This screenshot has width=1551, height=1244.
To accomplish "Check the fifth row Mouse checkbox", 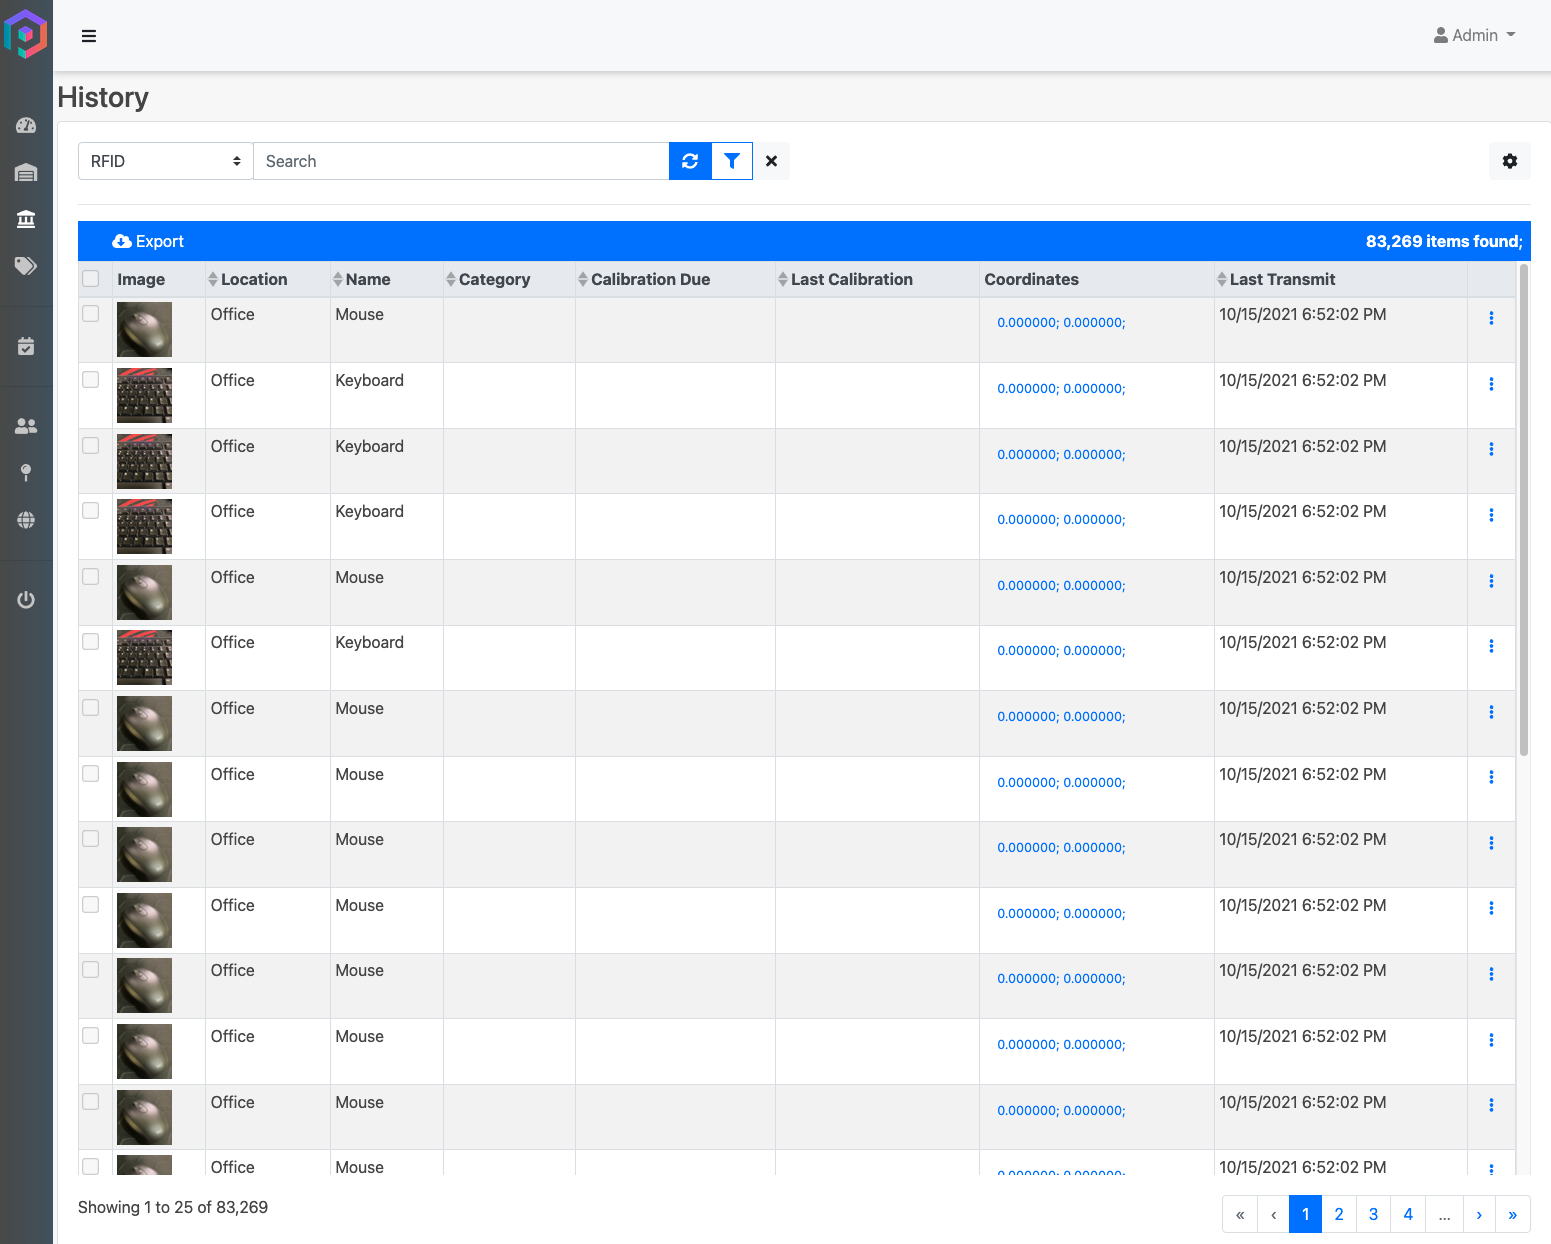I will tap(91, 577).
